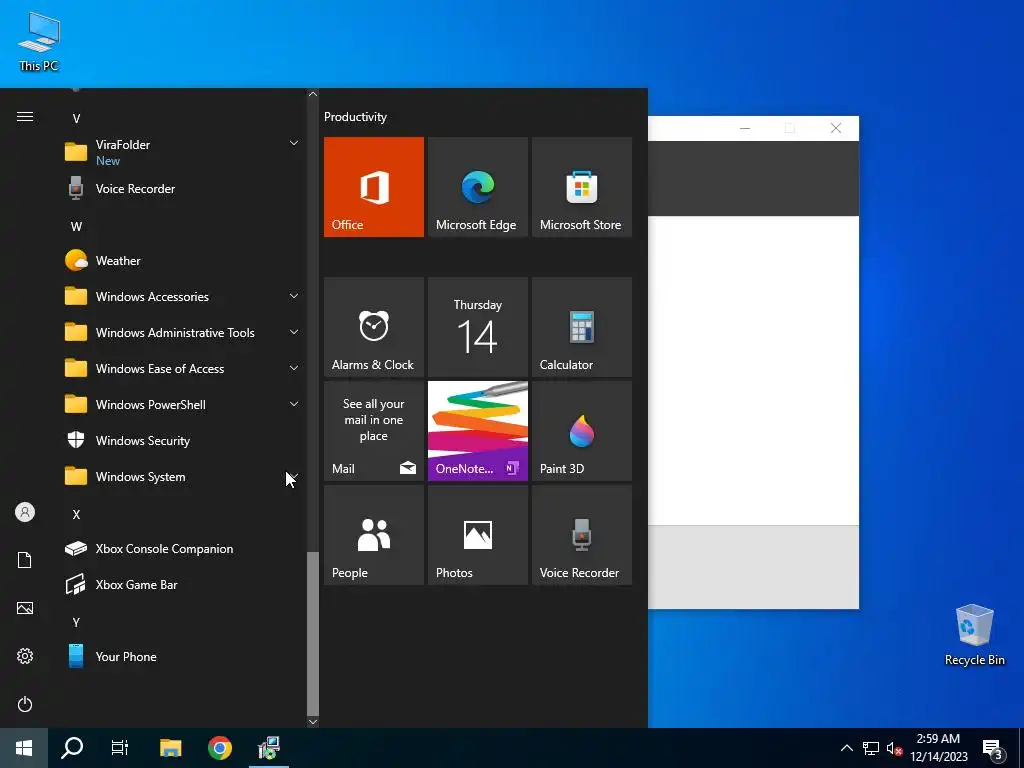The width and height of the screenshot is (1024, 768).
Task: Open Alarms & Clock tile
Action: (x=374, y=327)
